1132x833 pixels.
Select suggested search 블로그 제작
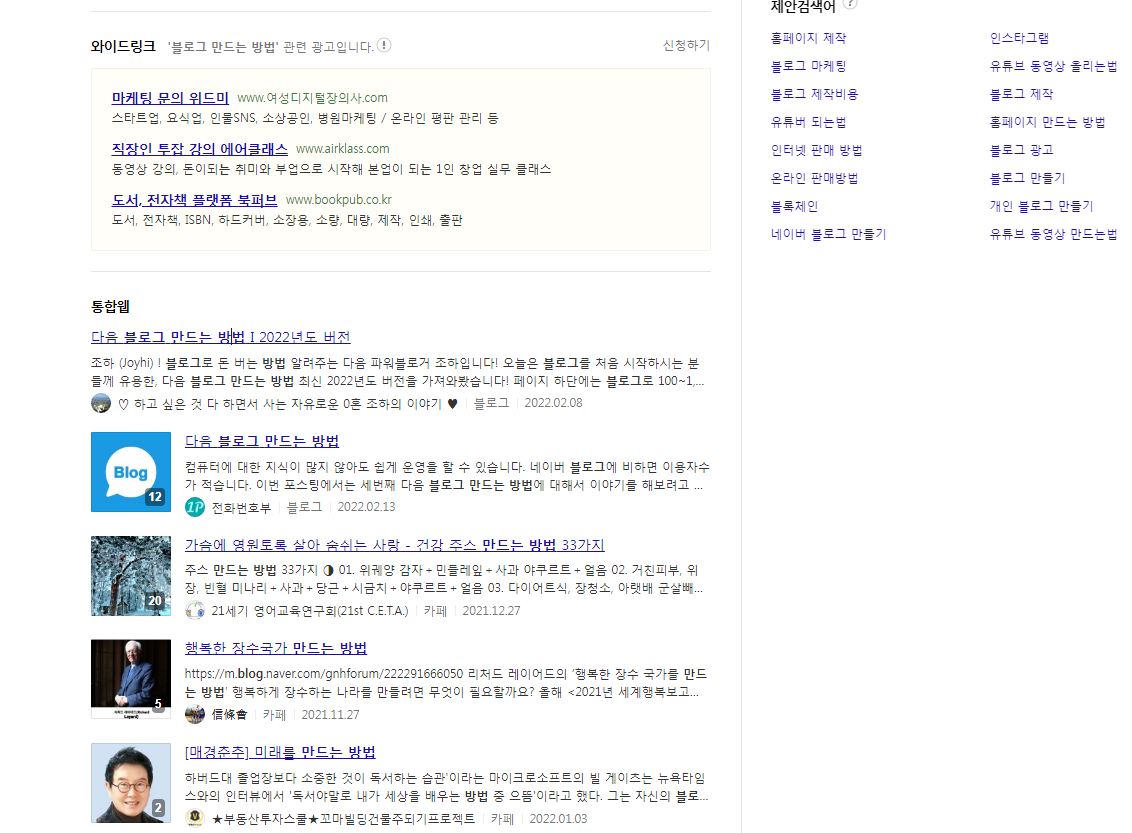[x=1022, y=94]
